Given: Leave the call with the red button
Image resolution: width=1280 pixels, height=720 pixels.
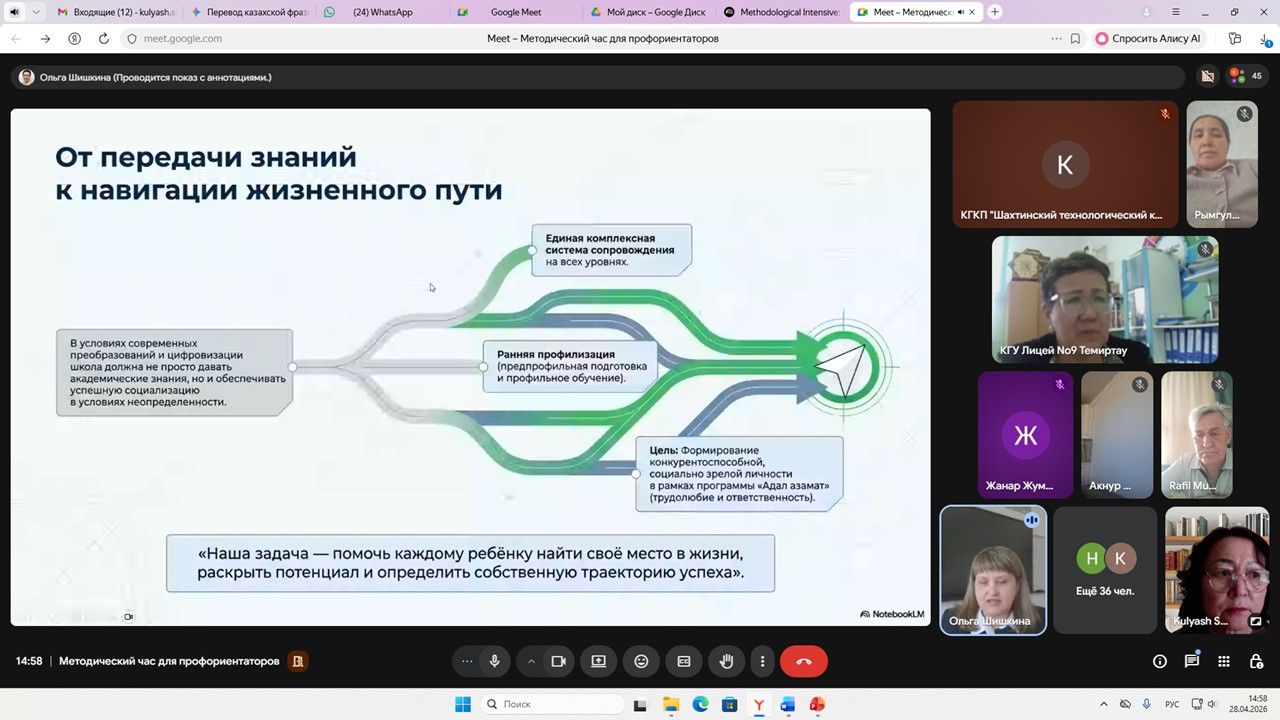Looking at the screenshot, I should (803, 661).
